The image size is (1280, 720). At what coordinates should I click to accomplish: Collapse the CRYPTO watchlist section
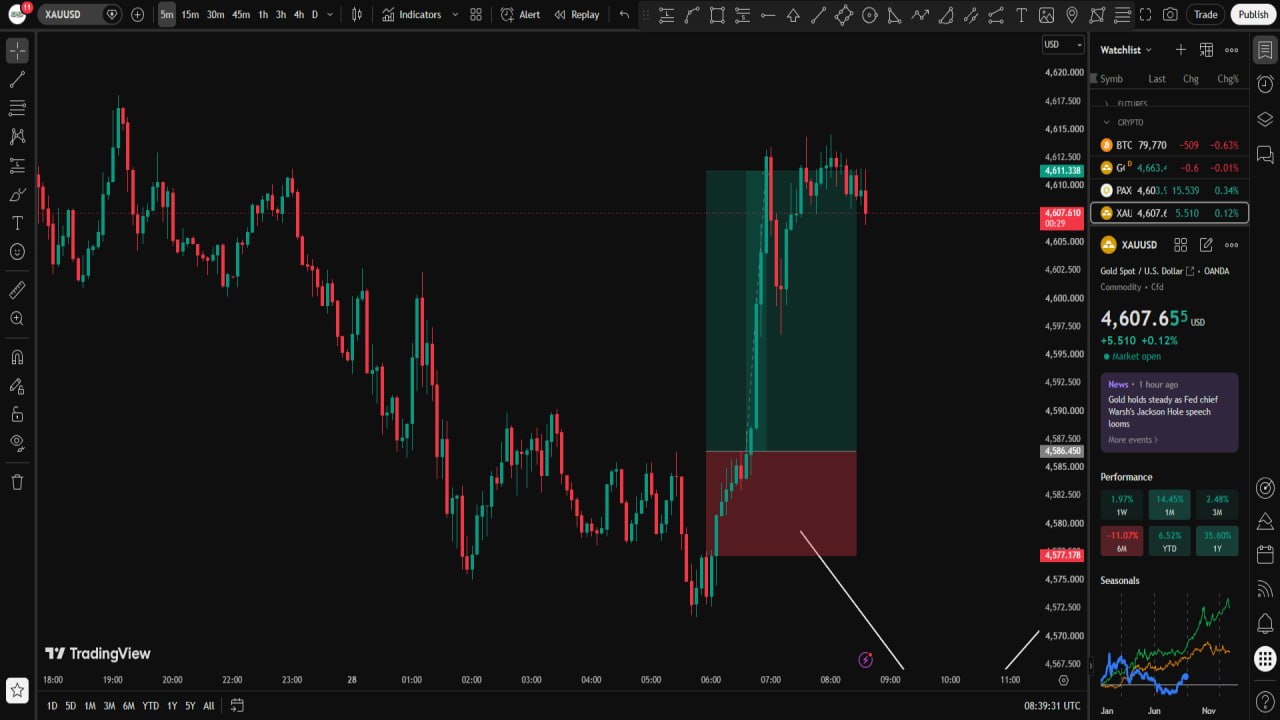[1107, 122]
